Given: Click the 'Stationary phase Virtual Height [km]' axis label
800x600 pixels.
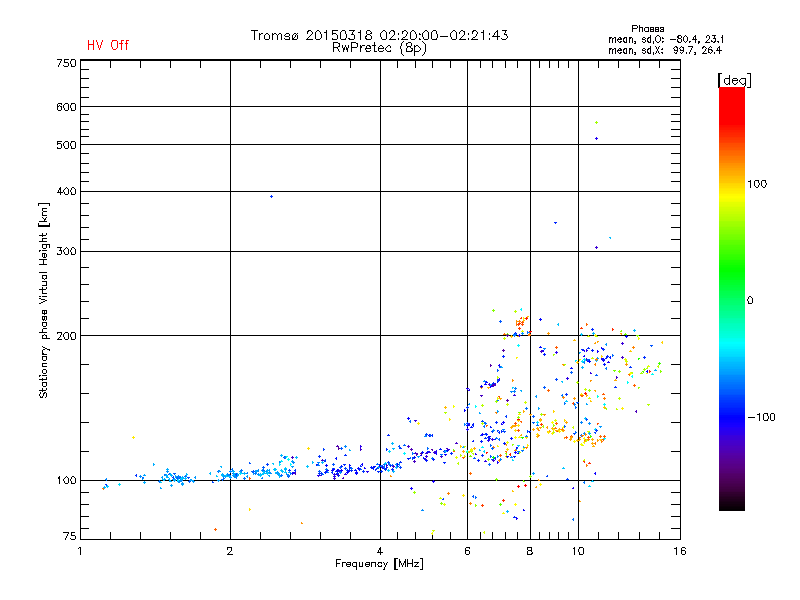Looking at the screenshot, I should pos(44,300).
